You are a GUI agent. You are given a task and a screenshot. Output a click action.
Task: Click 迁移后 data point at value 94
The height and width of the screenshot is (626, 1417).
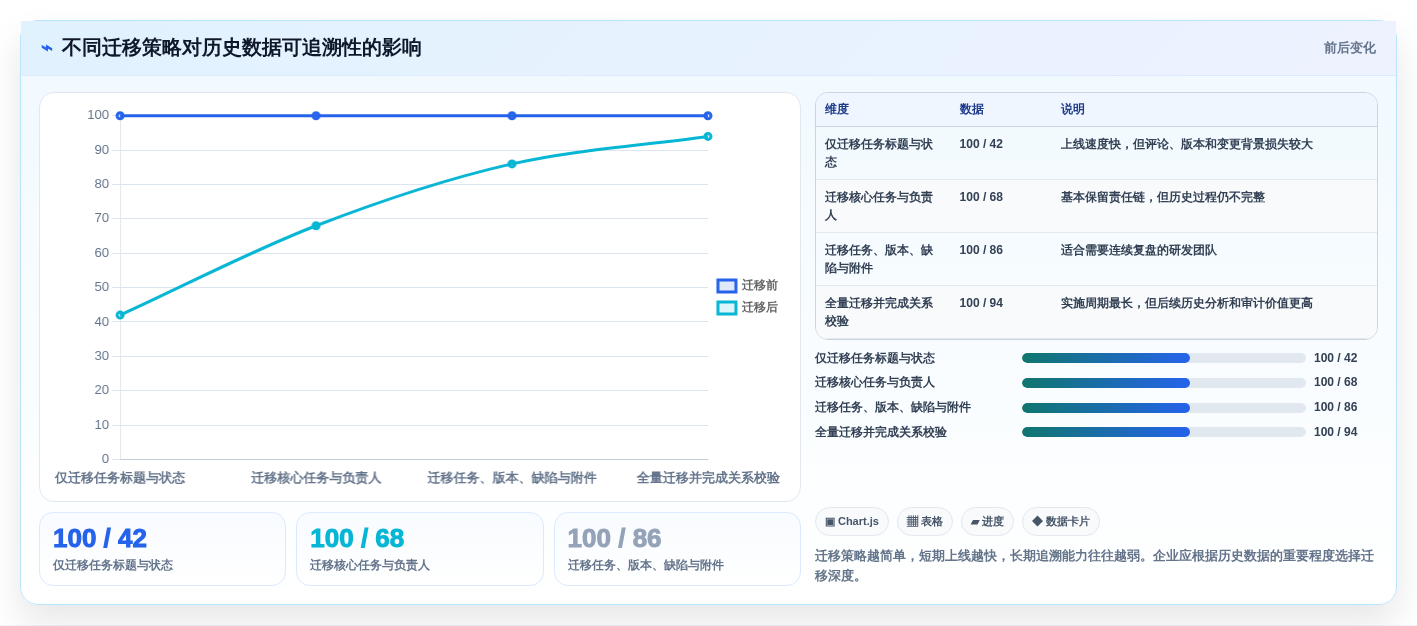click(x=708, y=137)
